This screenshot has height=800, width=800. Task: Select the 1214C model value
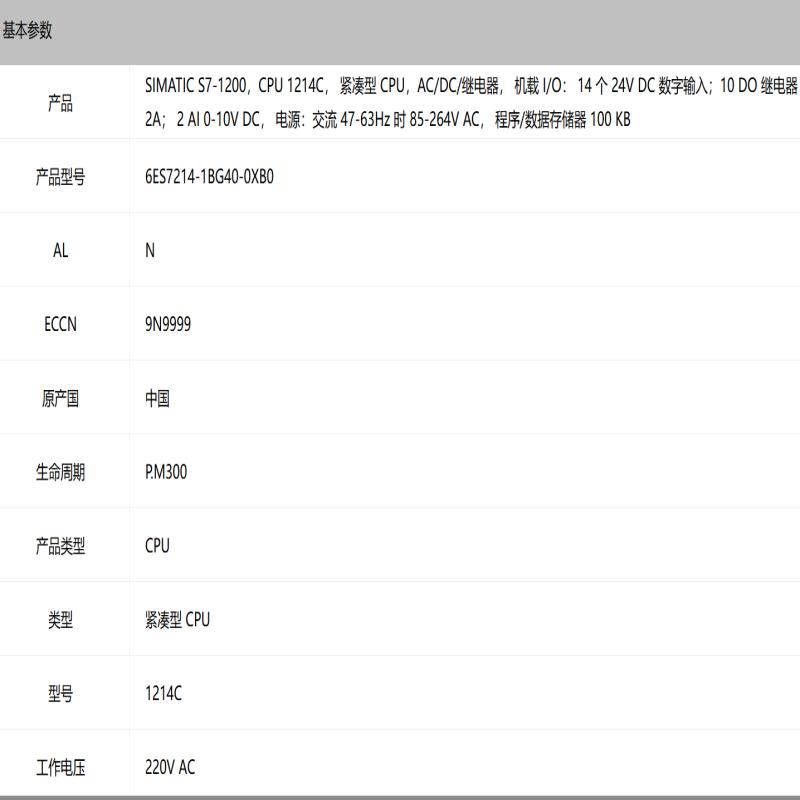pos(163,694)
